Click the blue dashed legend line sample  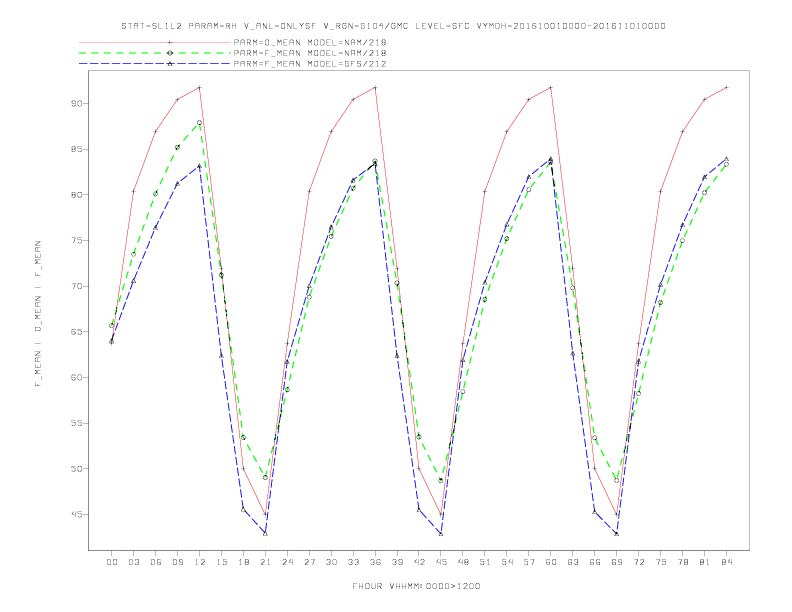click(155, 64)
